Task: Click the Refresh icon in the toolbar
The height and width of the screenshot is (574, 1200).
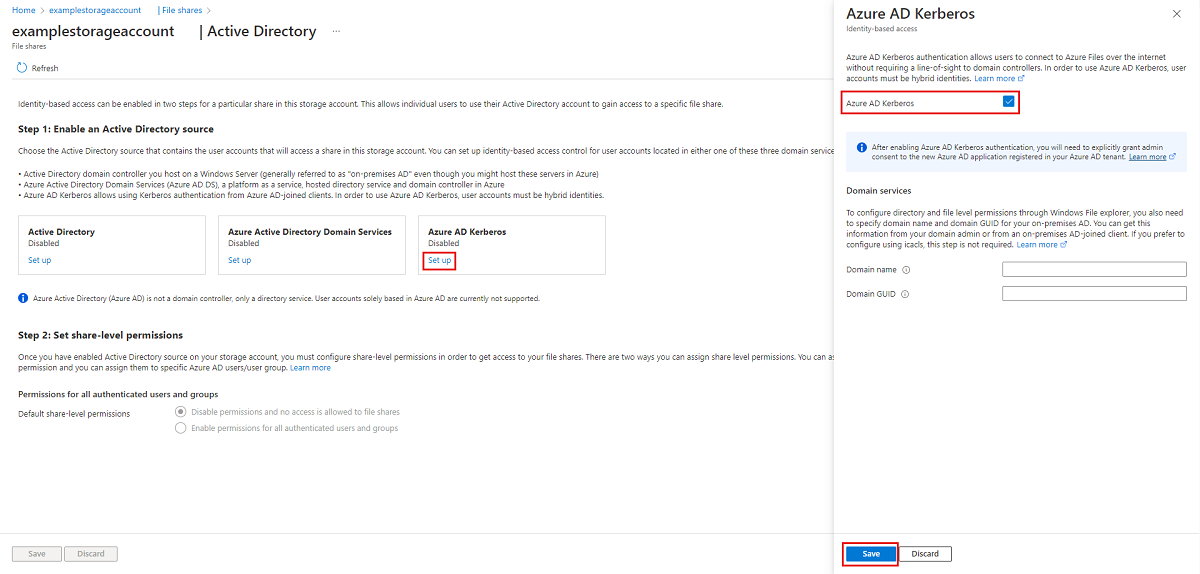Action: pyautogui.click(x=22, y=68)
